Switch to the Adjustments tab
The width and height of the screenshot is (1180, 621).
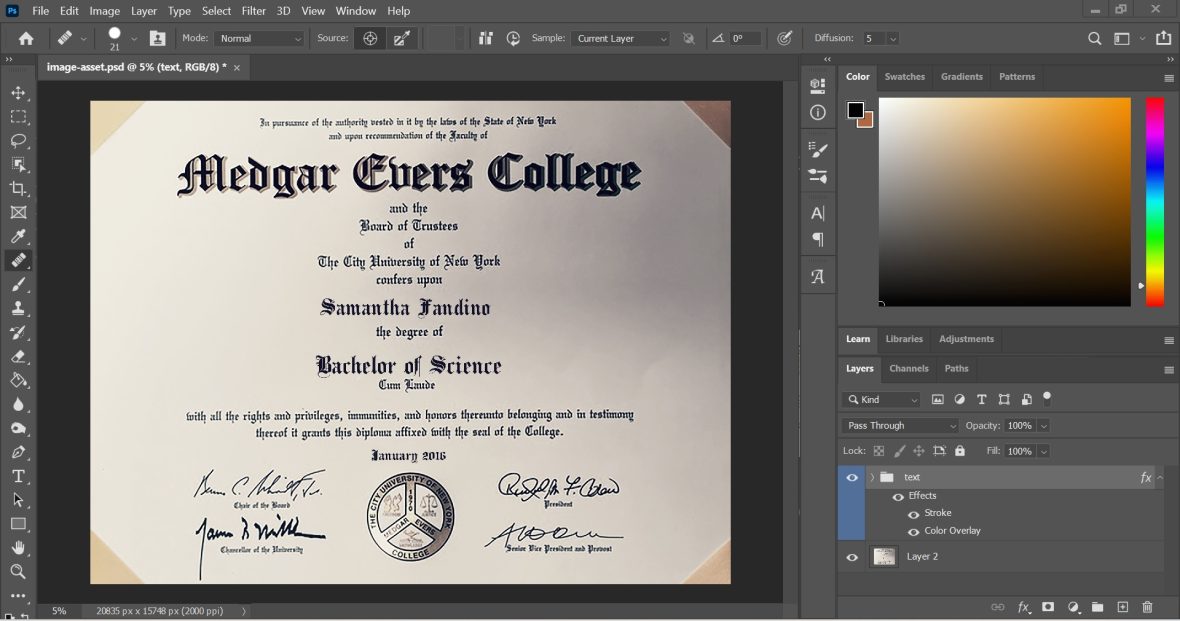click(x=966, y=339)
